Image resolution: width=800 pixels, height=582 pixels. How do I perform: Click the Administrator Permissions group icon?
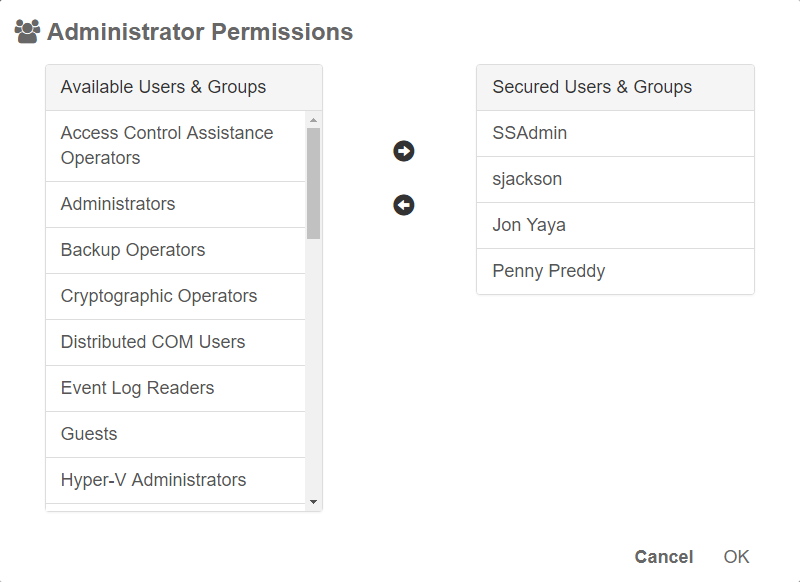[27, 31]
